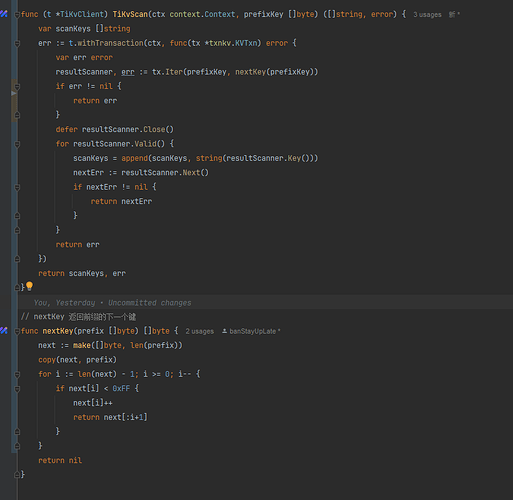
Task: Click the gutter icon beside nextKey function
Action: 4,331
